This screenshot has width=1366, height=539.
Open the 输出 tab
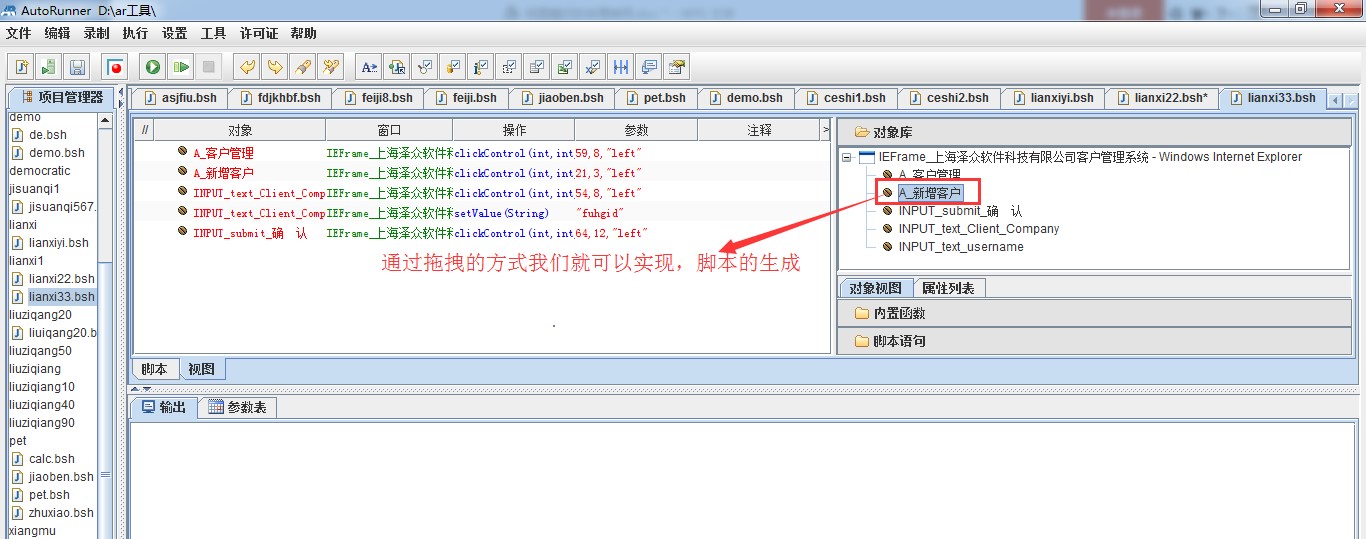tap(163, 407)
